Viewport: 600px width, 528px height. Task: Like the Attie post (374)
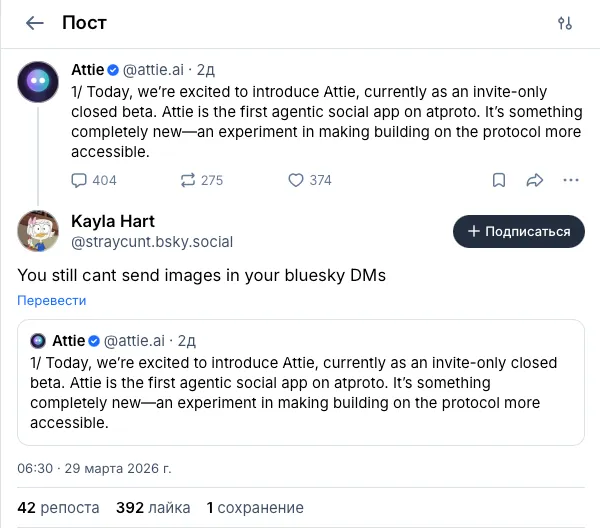295,180
